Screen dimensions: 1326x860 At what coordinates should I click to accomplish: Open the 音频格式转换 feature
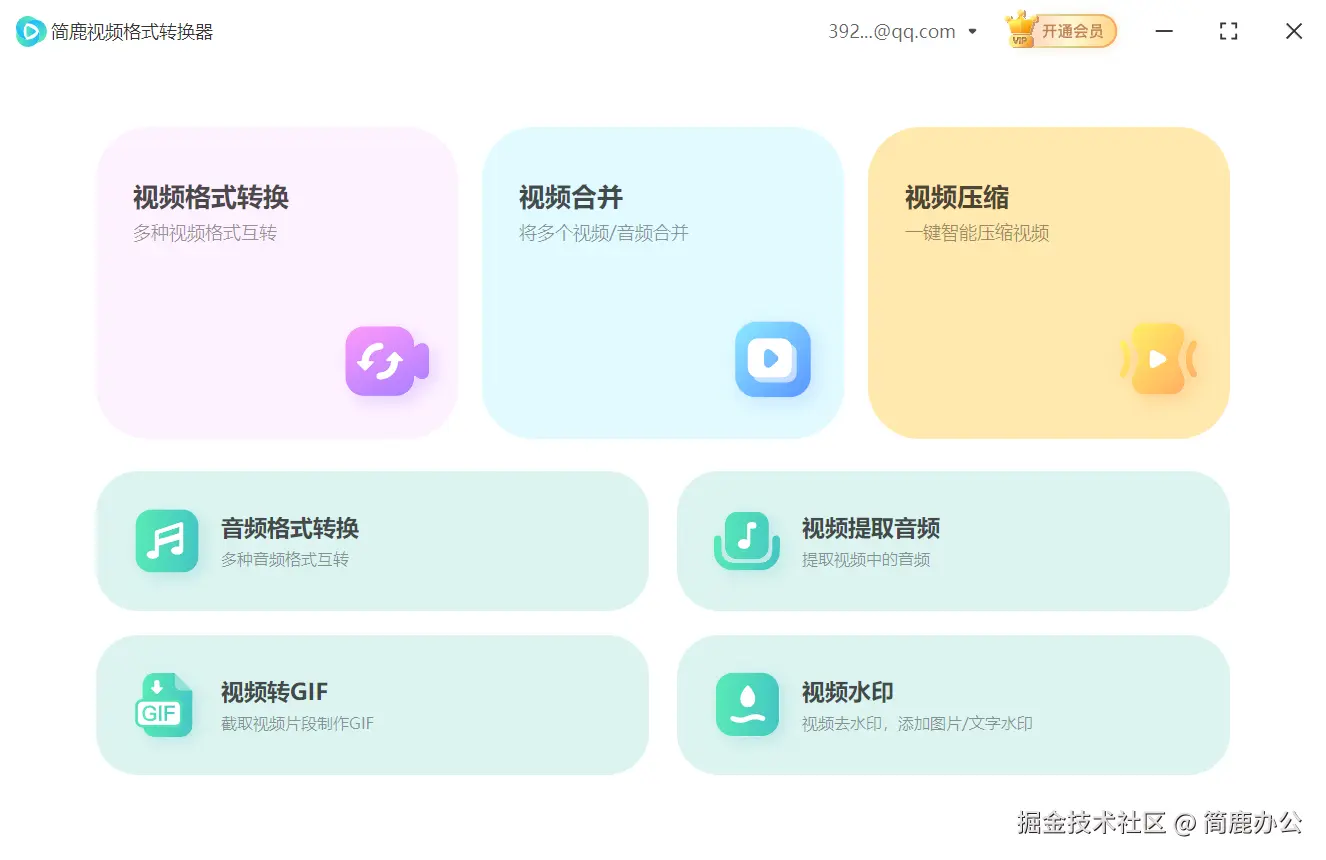[372, 541]
